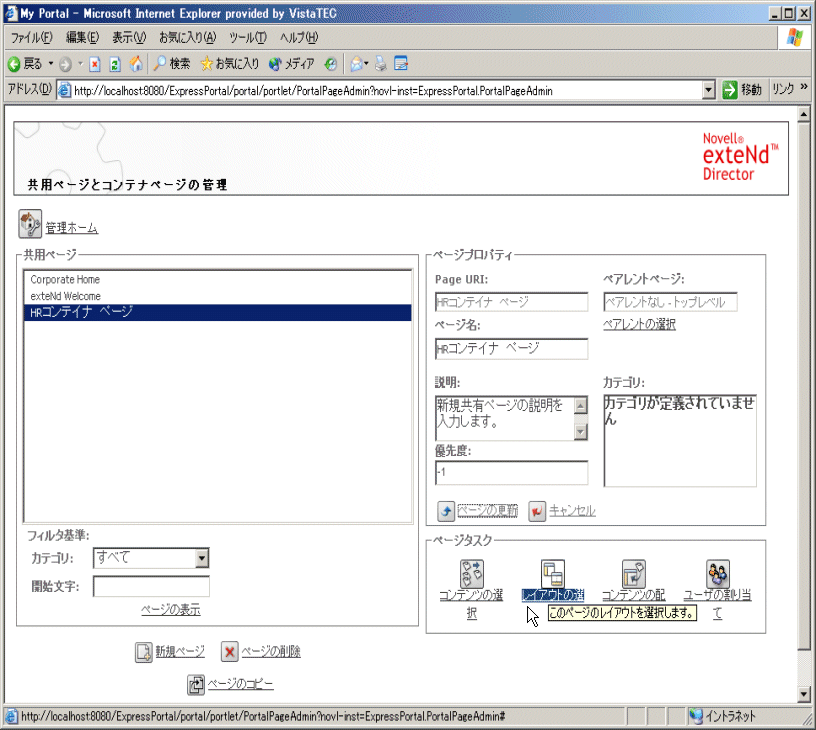816x730 pixels.
Task: Click the ページ名 (page name) input field
Action: coord(512,348)
